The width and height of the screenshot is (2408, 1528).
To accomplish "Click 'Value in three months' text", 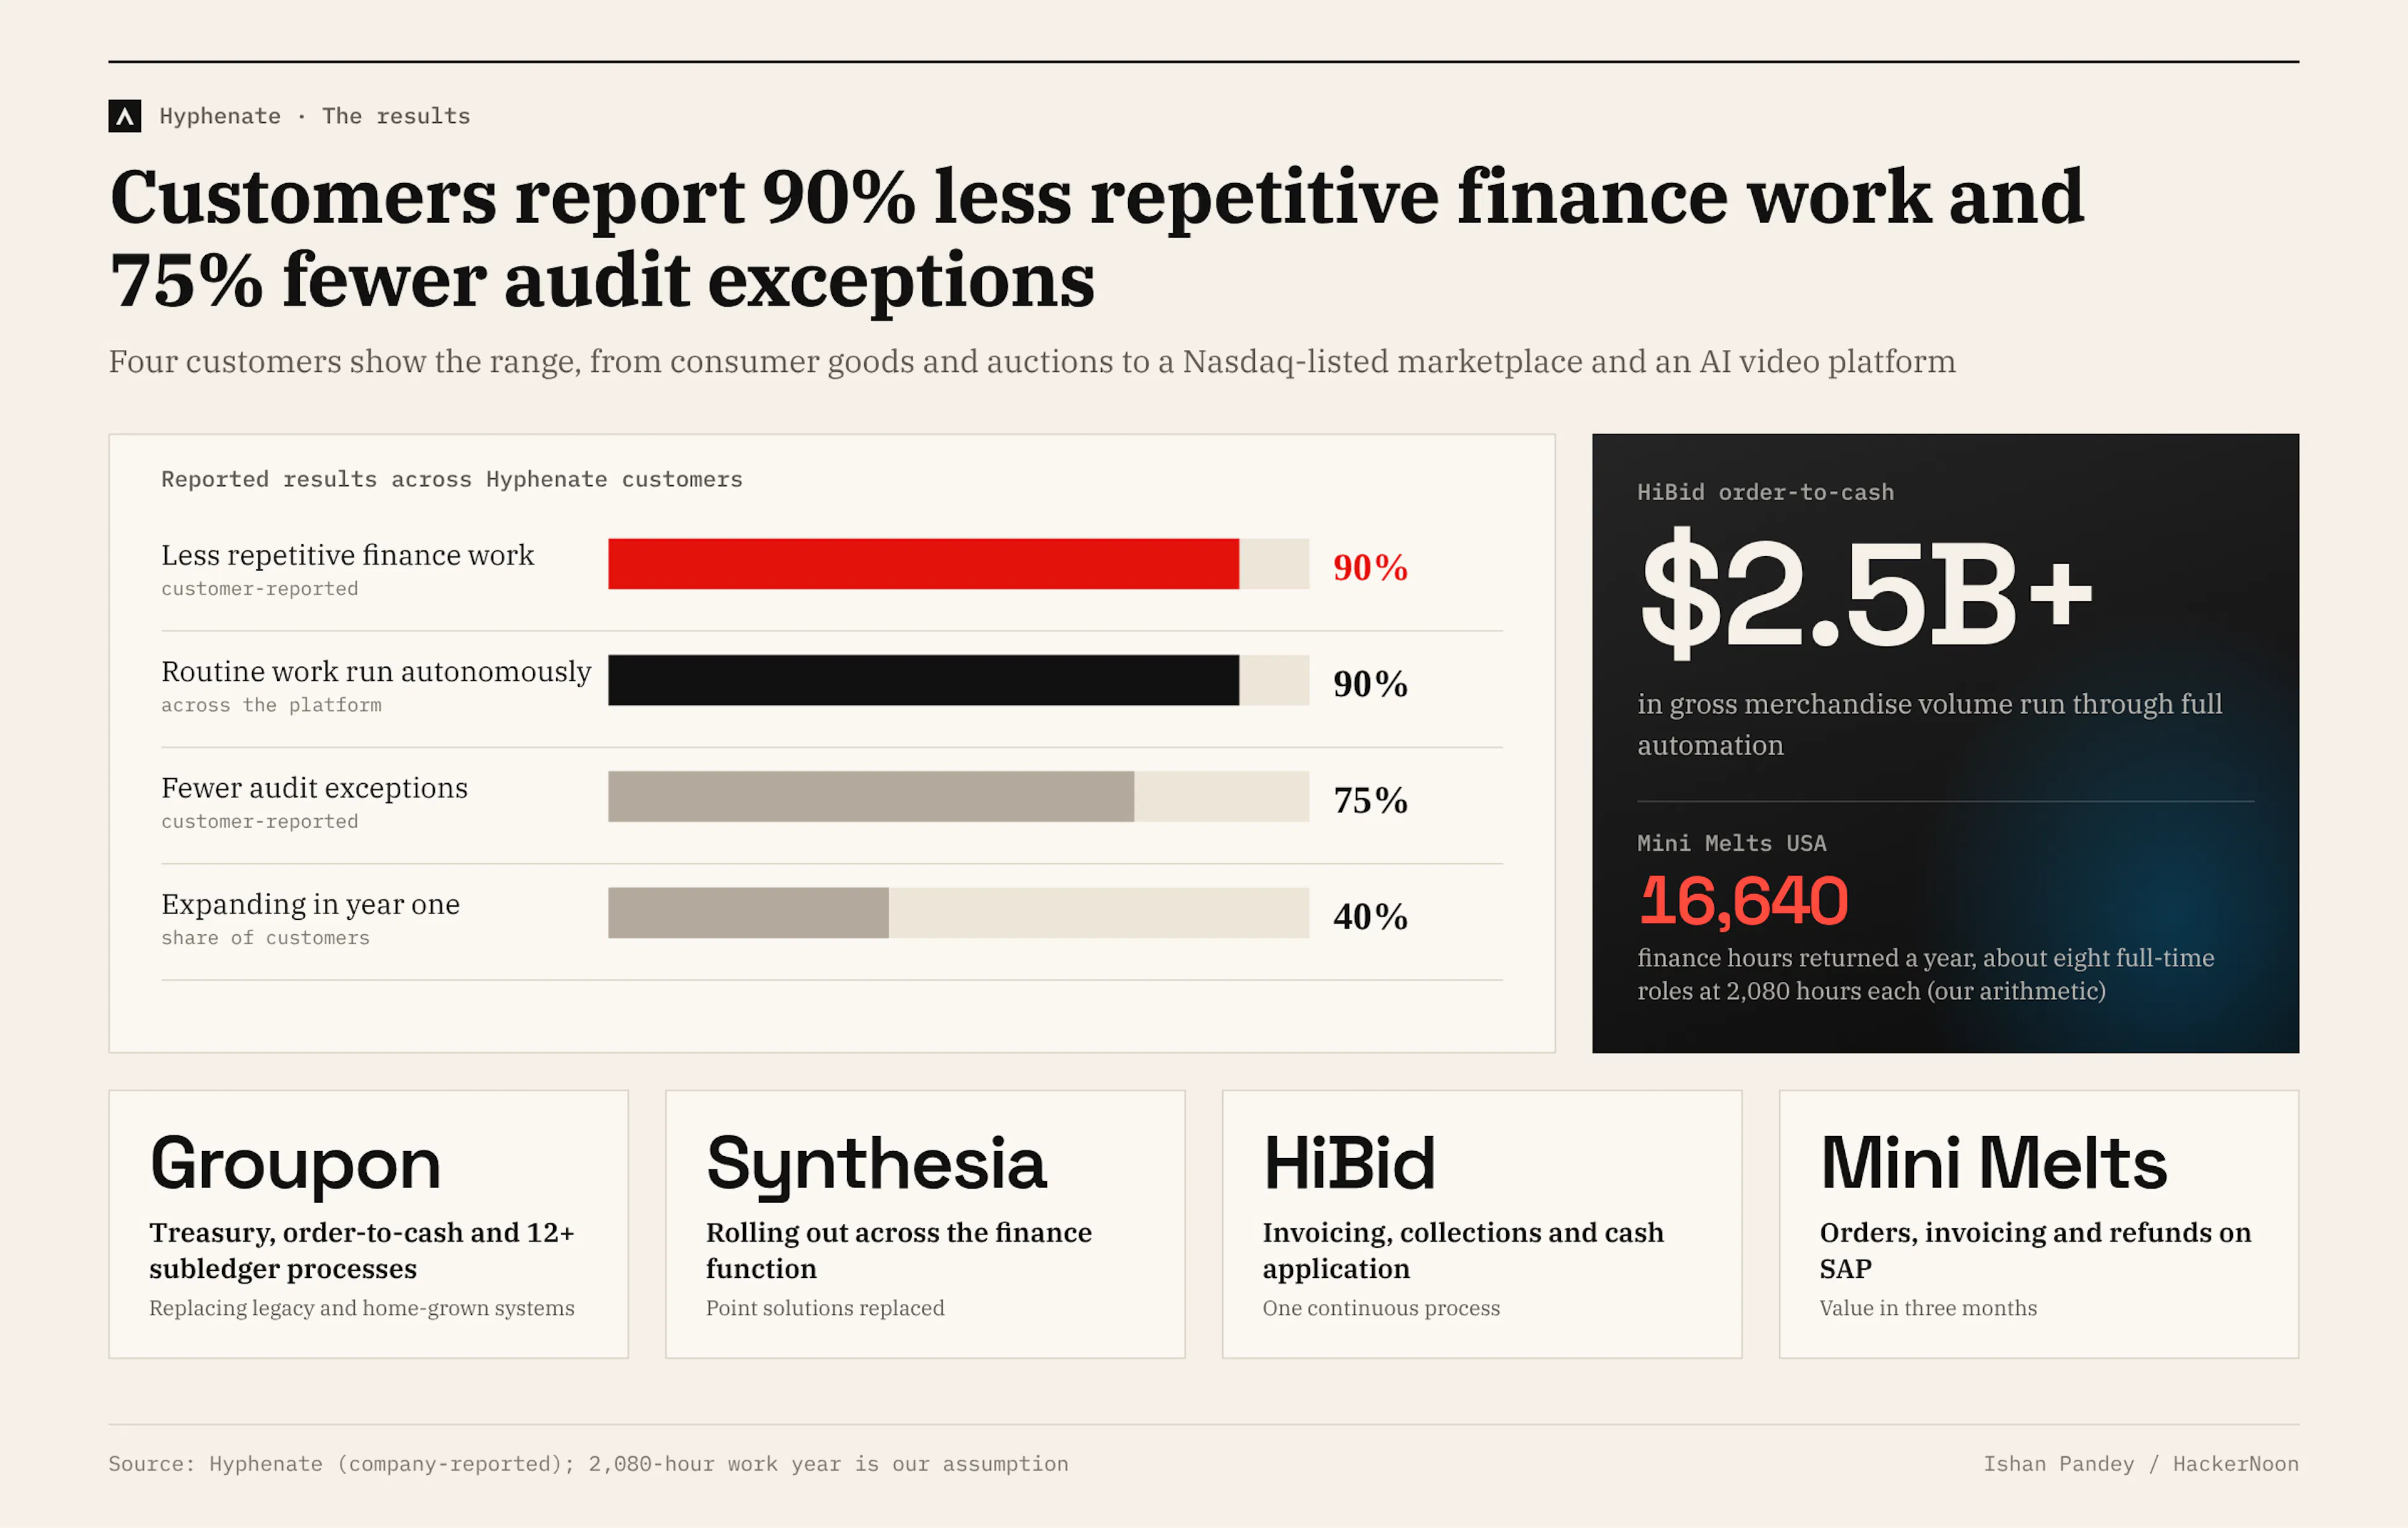I will pyautogui.click(x=1928, y=1308).
